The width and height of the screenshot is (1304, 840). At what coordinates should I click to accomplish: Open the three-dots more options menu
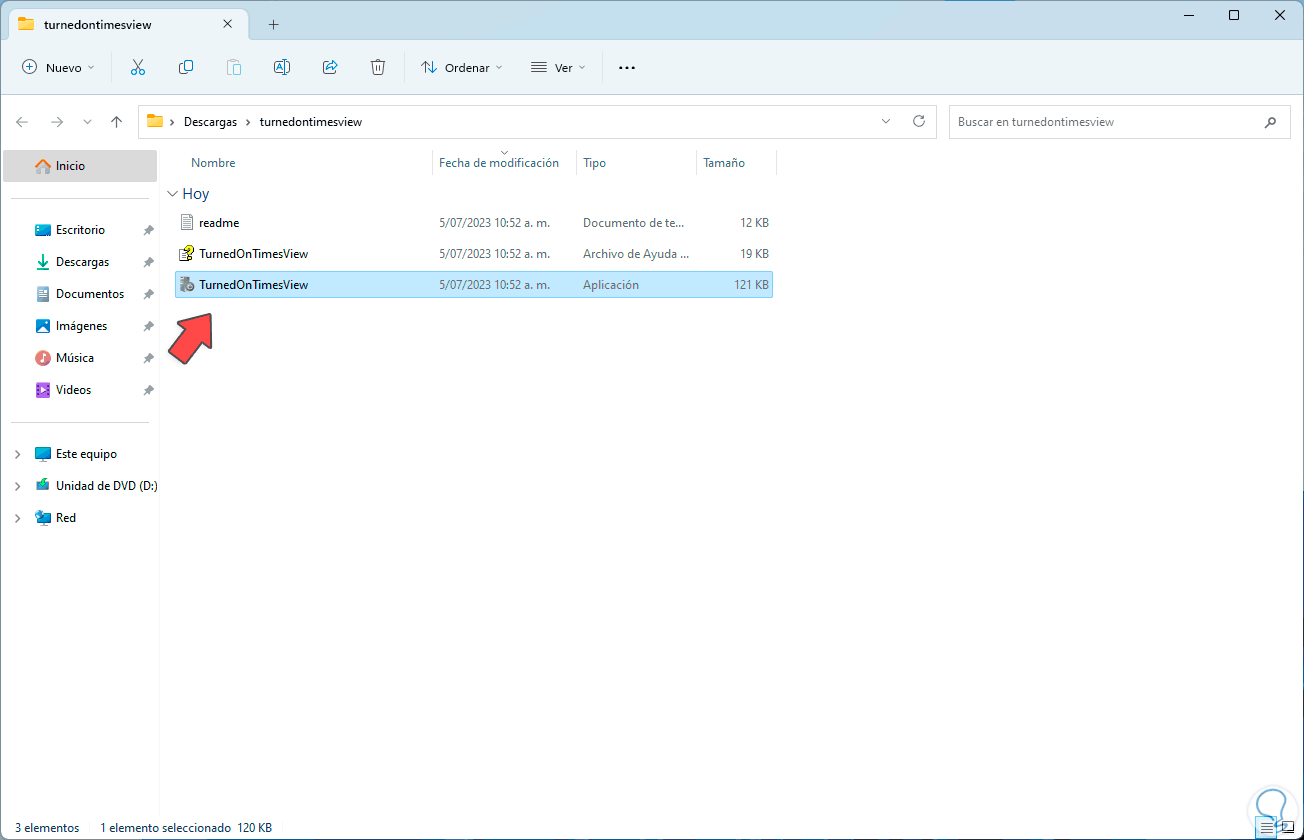tap(627, 67)
